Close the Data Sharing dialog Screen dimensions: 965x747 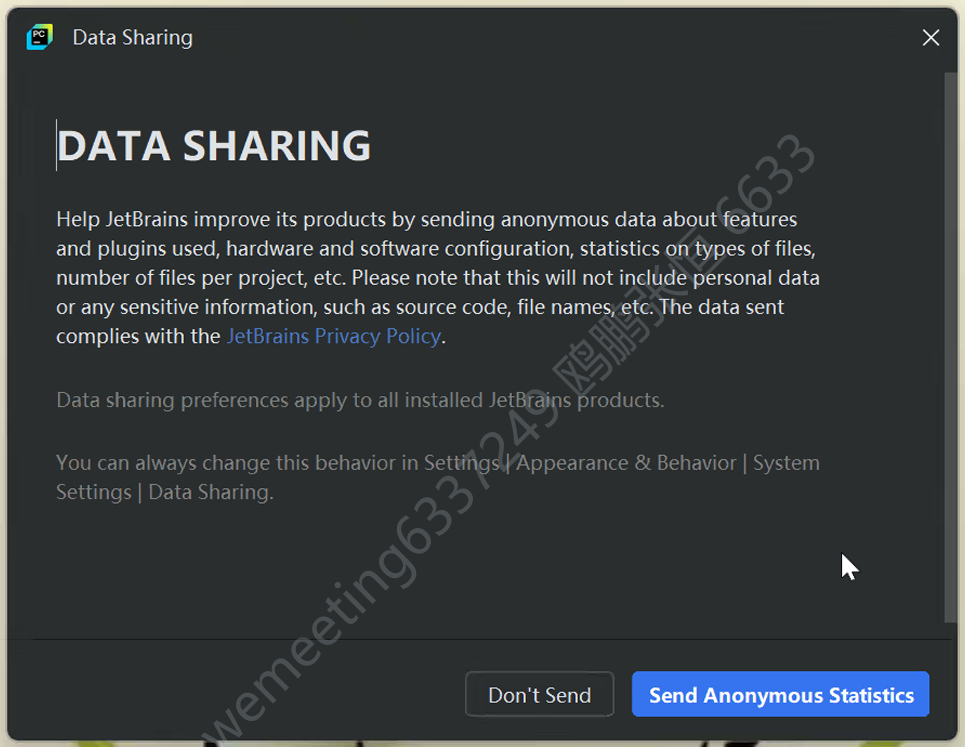click(x=930, y=38)
